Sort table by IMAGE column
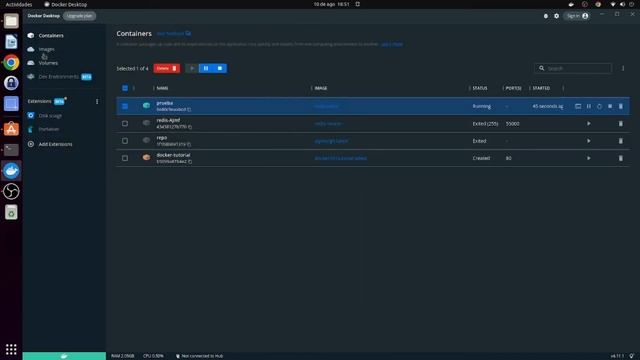This screenshot has height=360, width=640. tap(320, 88)
